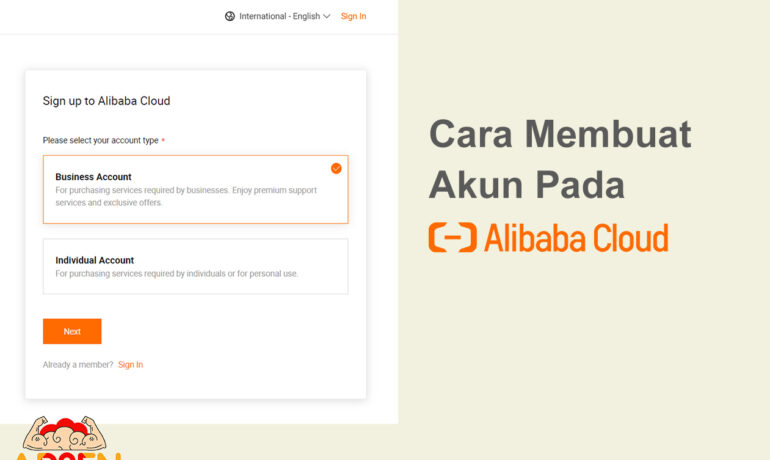Image resolution: width=770 pixels, height=460 pixels.
Task: Click the globe language icon
Action: pyautogui.click(x=230, y=16)
